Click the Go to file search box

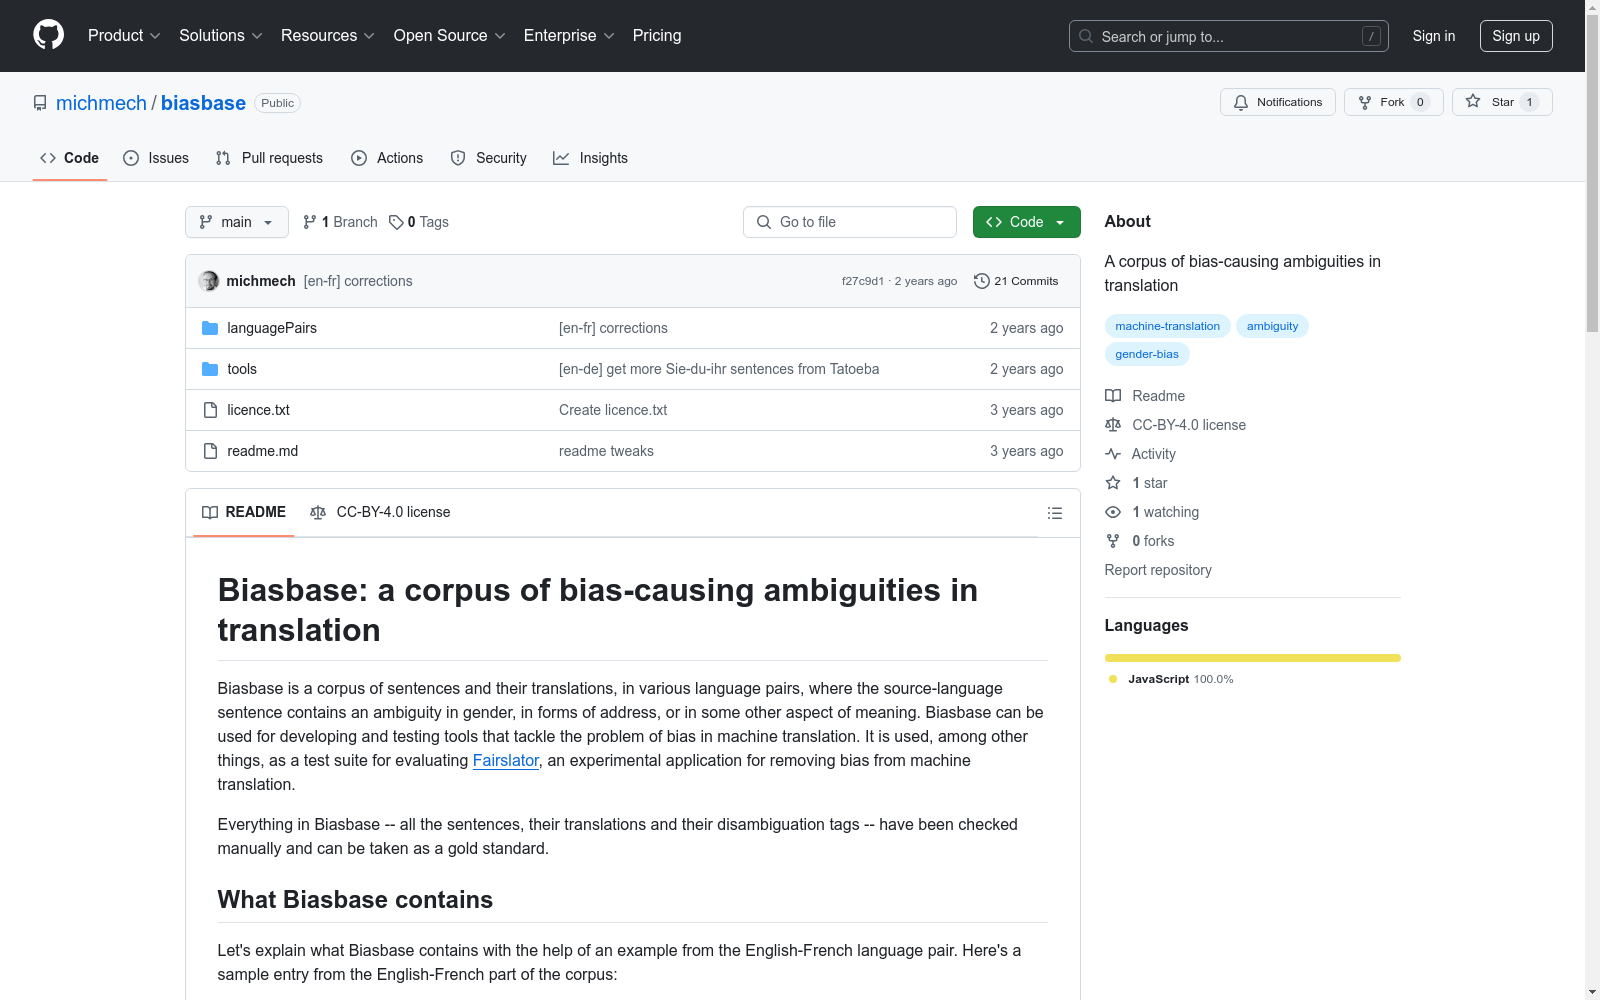pos(850,222)
